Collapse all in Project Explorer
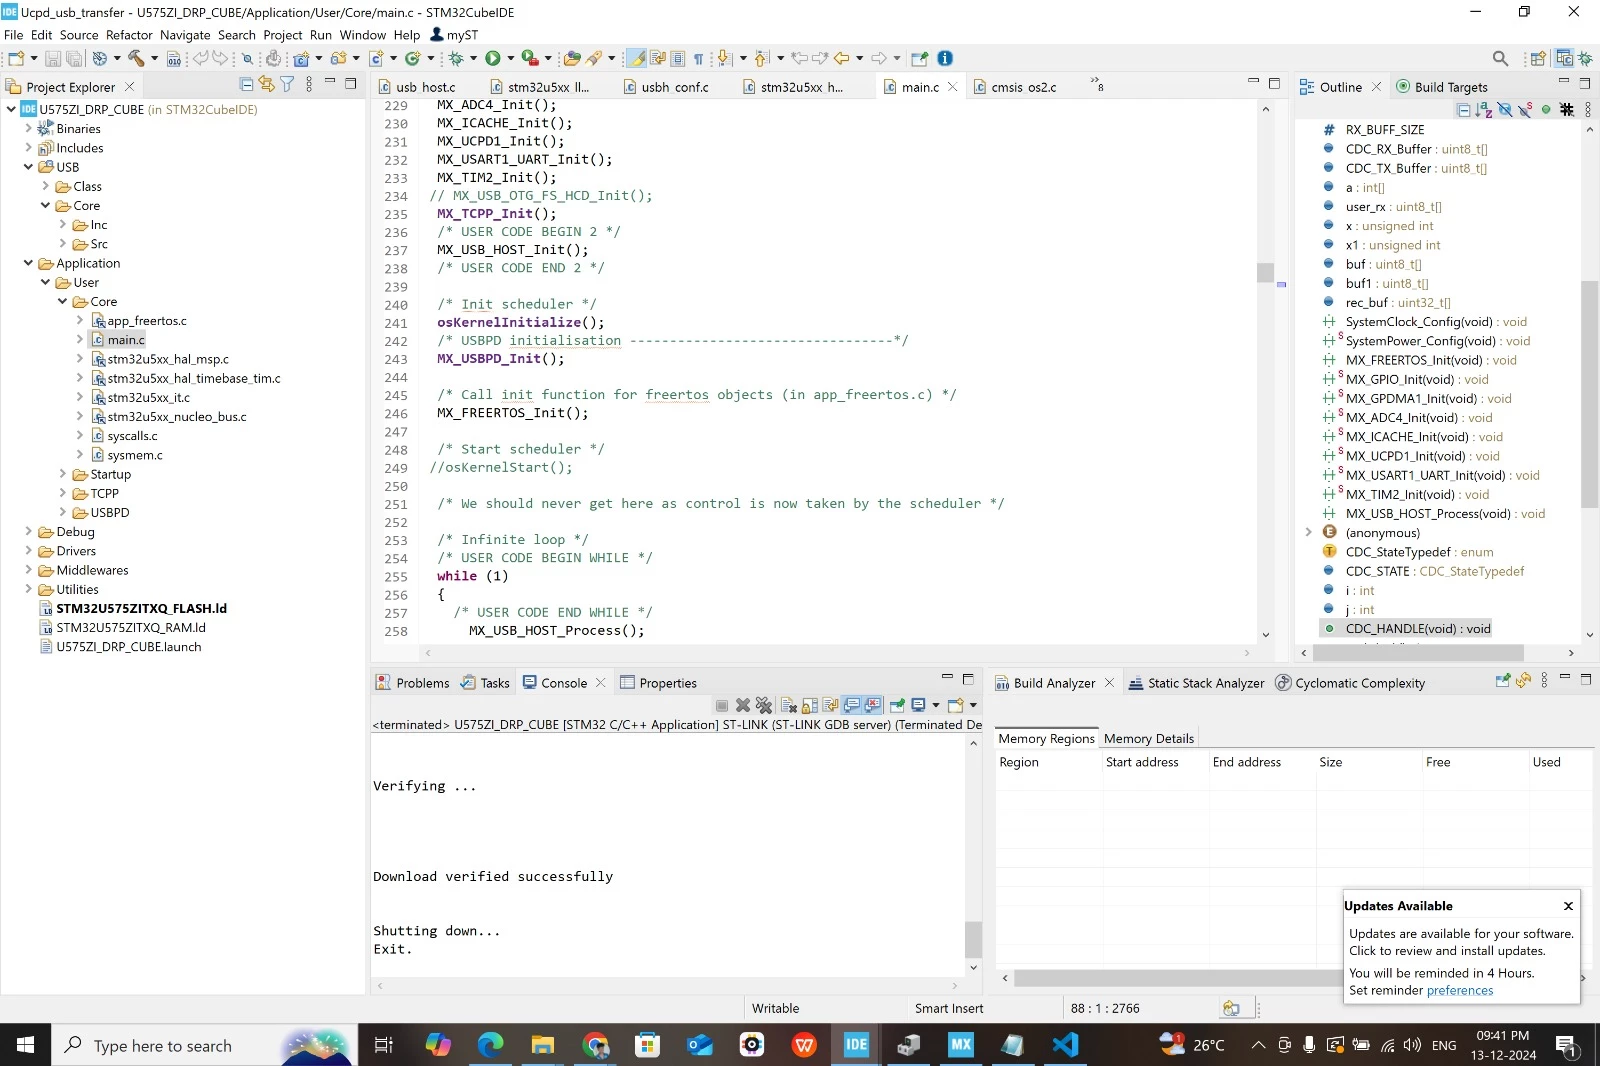This screenshot has height=1066, width=1600. [x=246, y=85]
